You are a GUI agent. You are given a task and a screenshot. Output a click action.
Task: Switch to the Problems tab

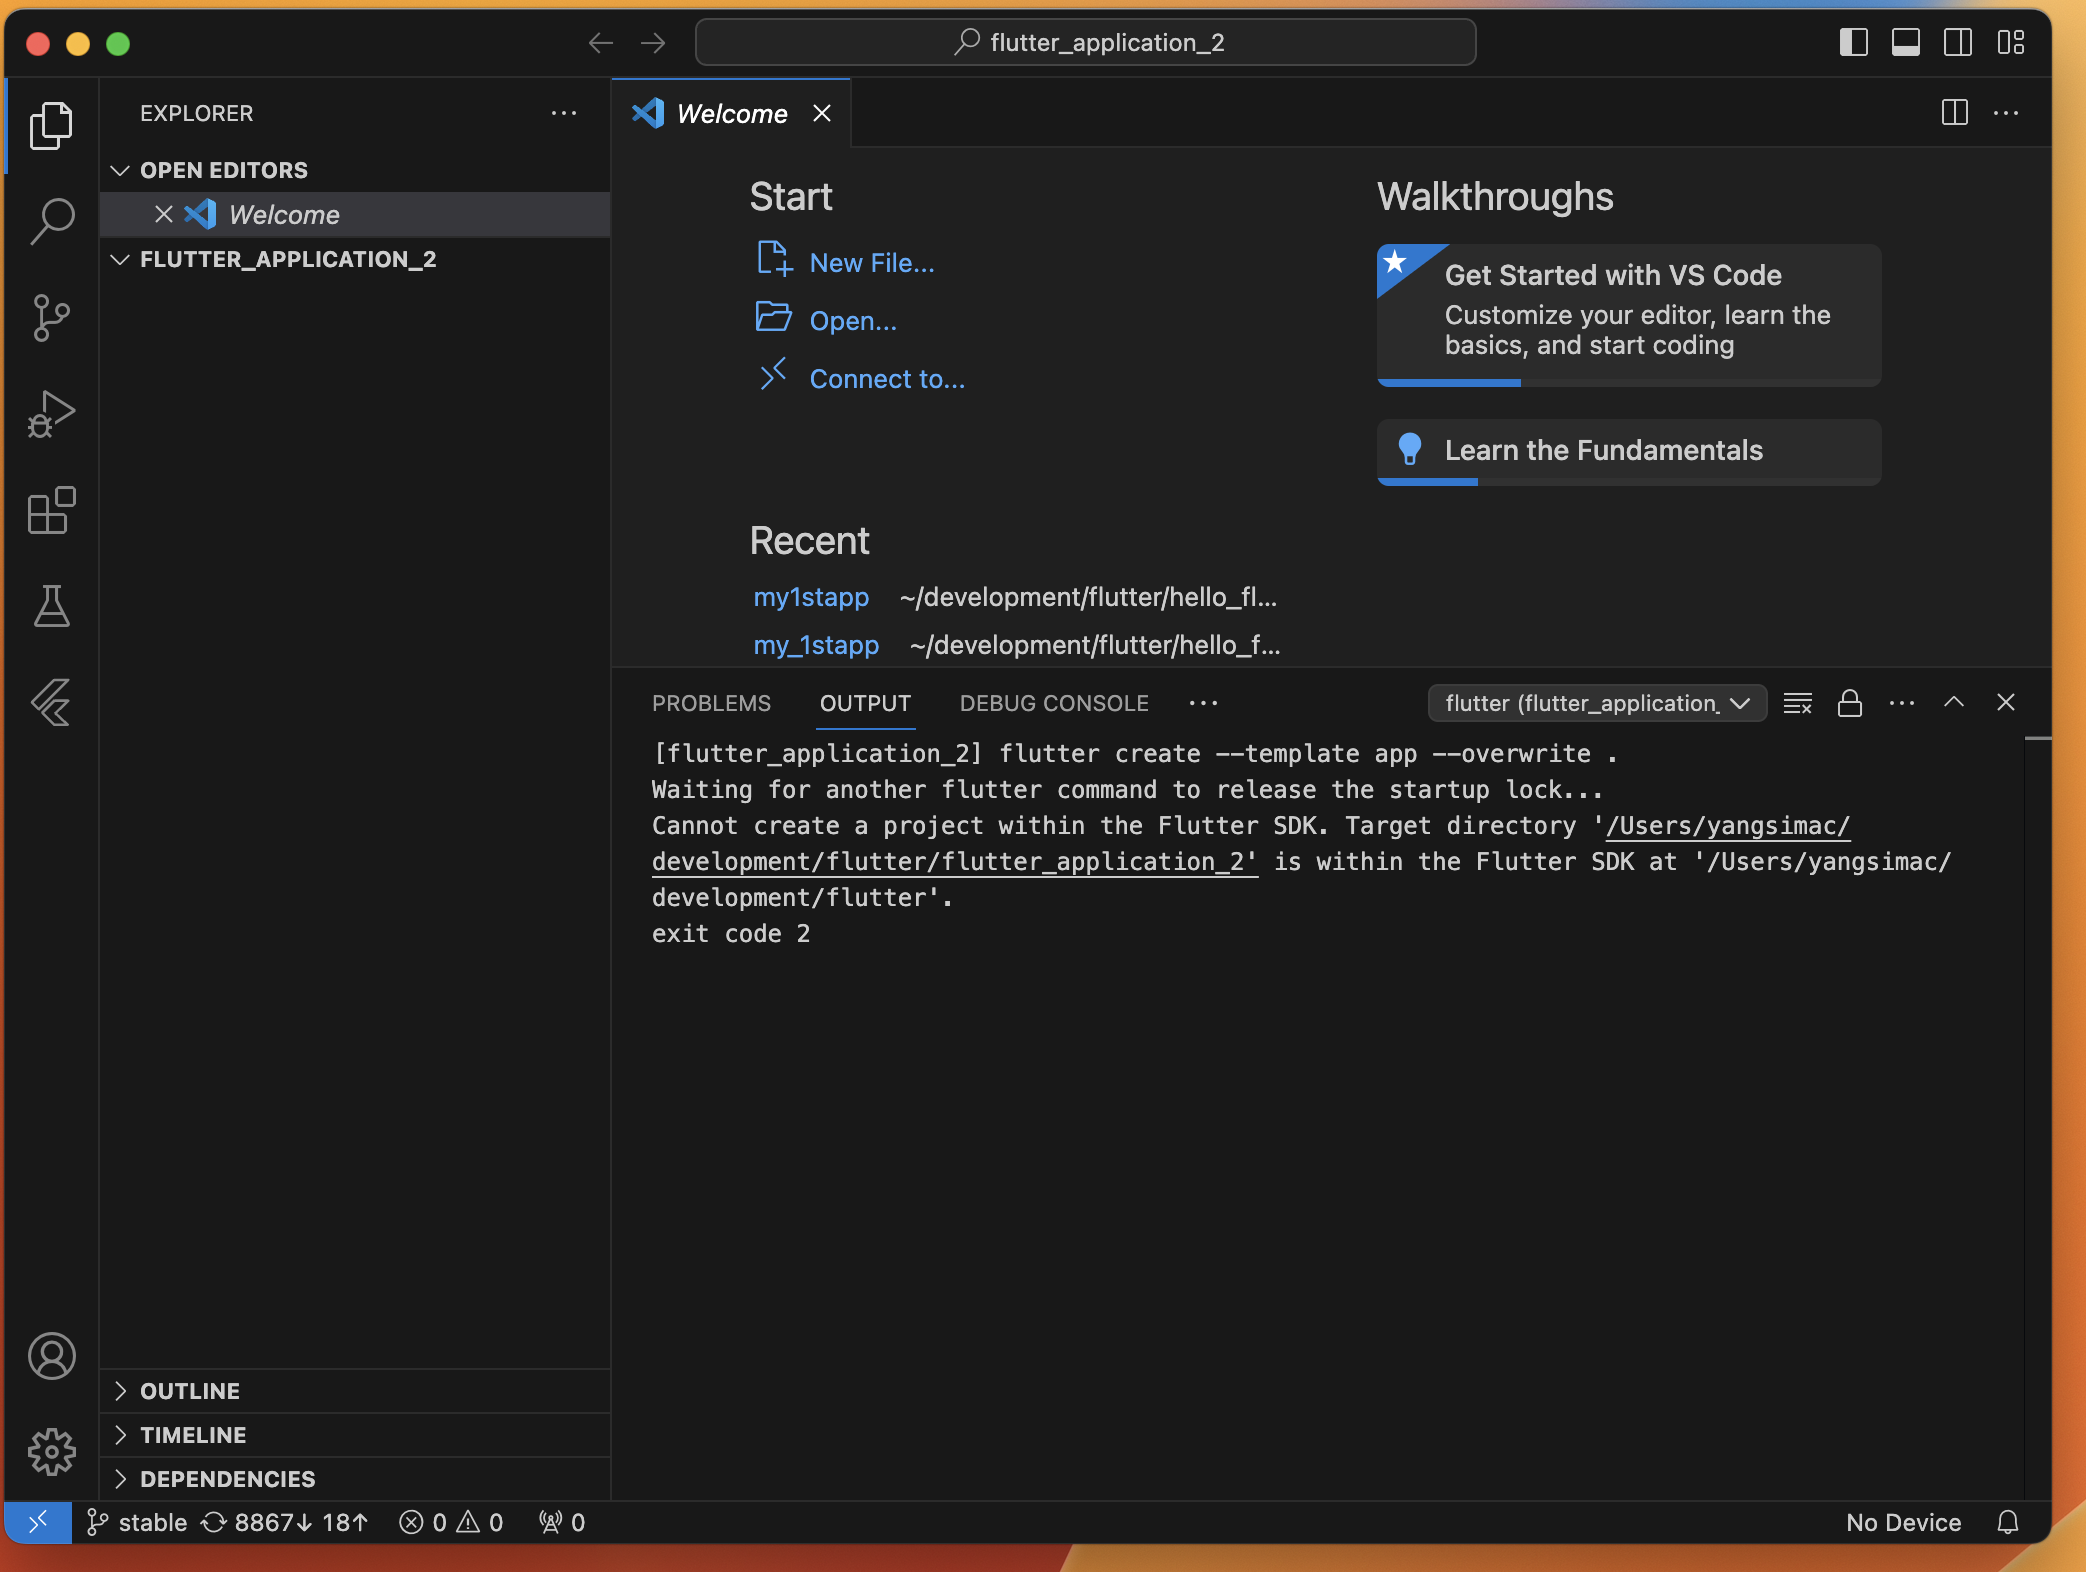(711, 703)
